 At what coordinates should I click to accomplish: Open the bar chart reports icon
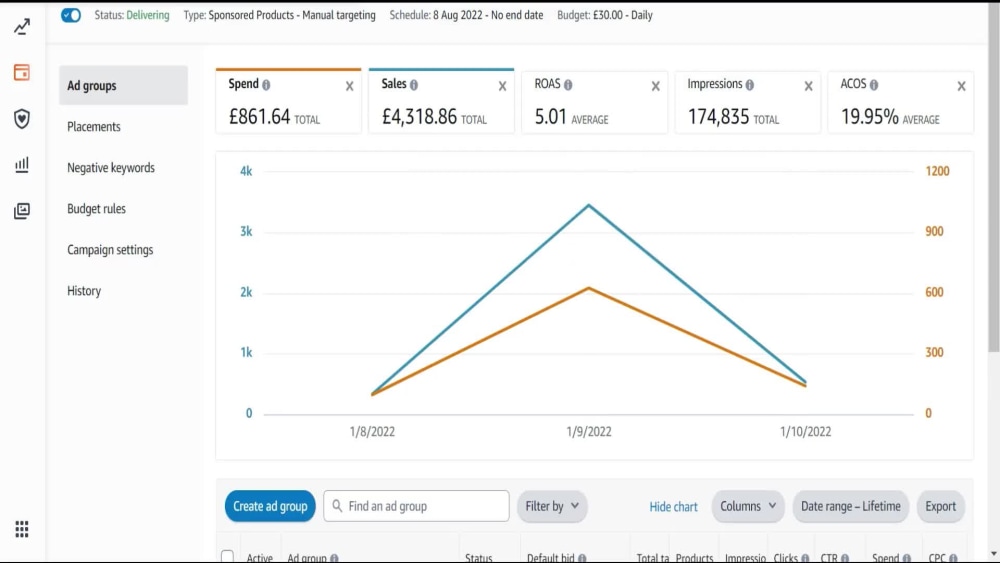point(22,165)
